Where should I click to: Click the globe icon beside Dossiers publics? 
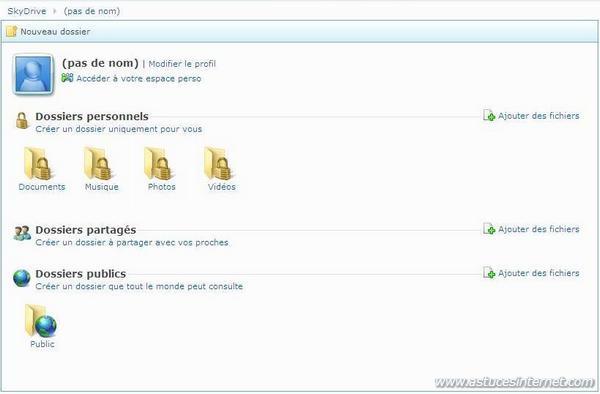click(21, 278)
